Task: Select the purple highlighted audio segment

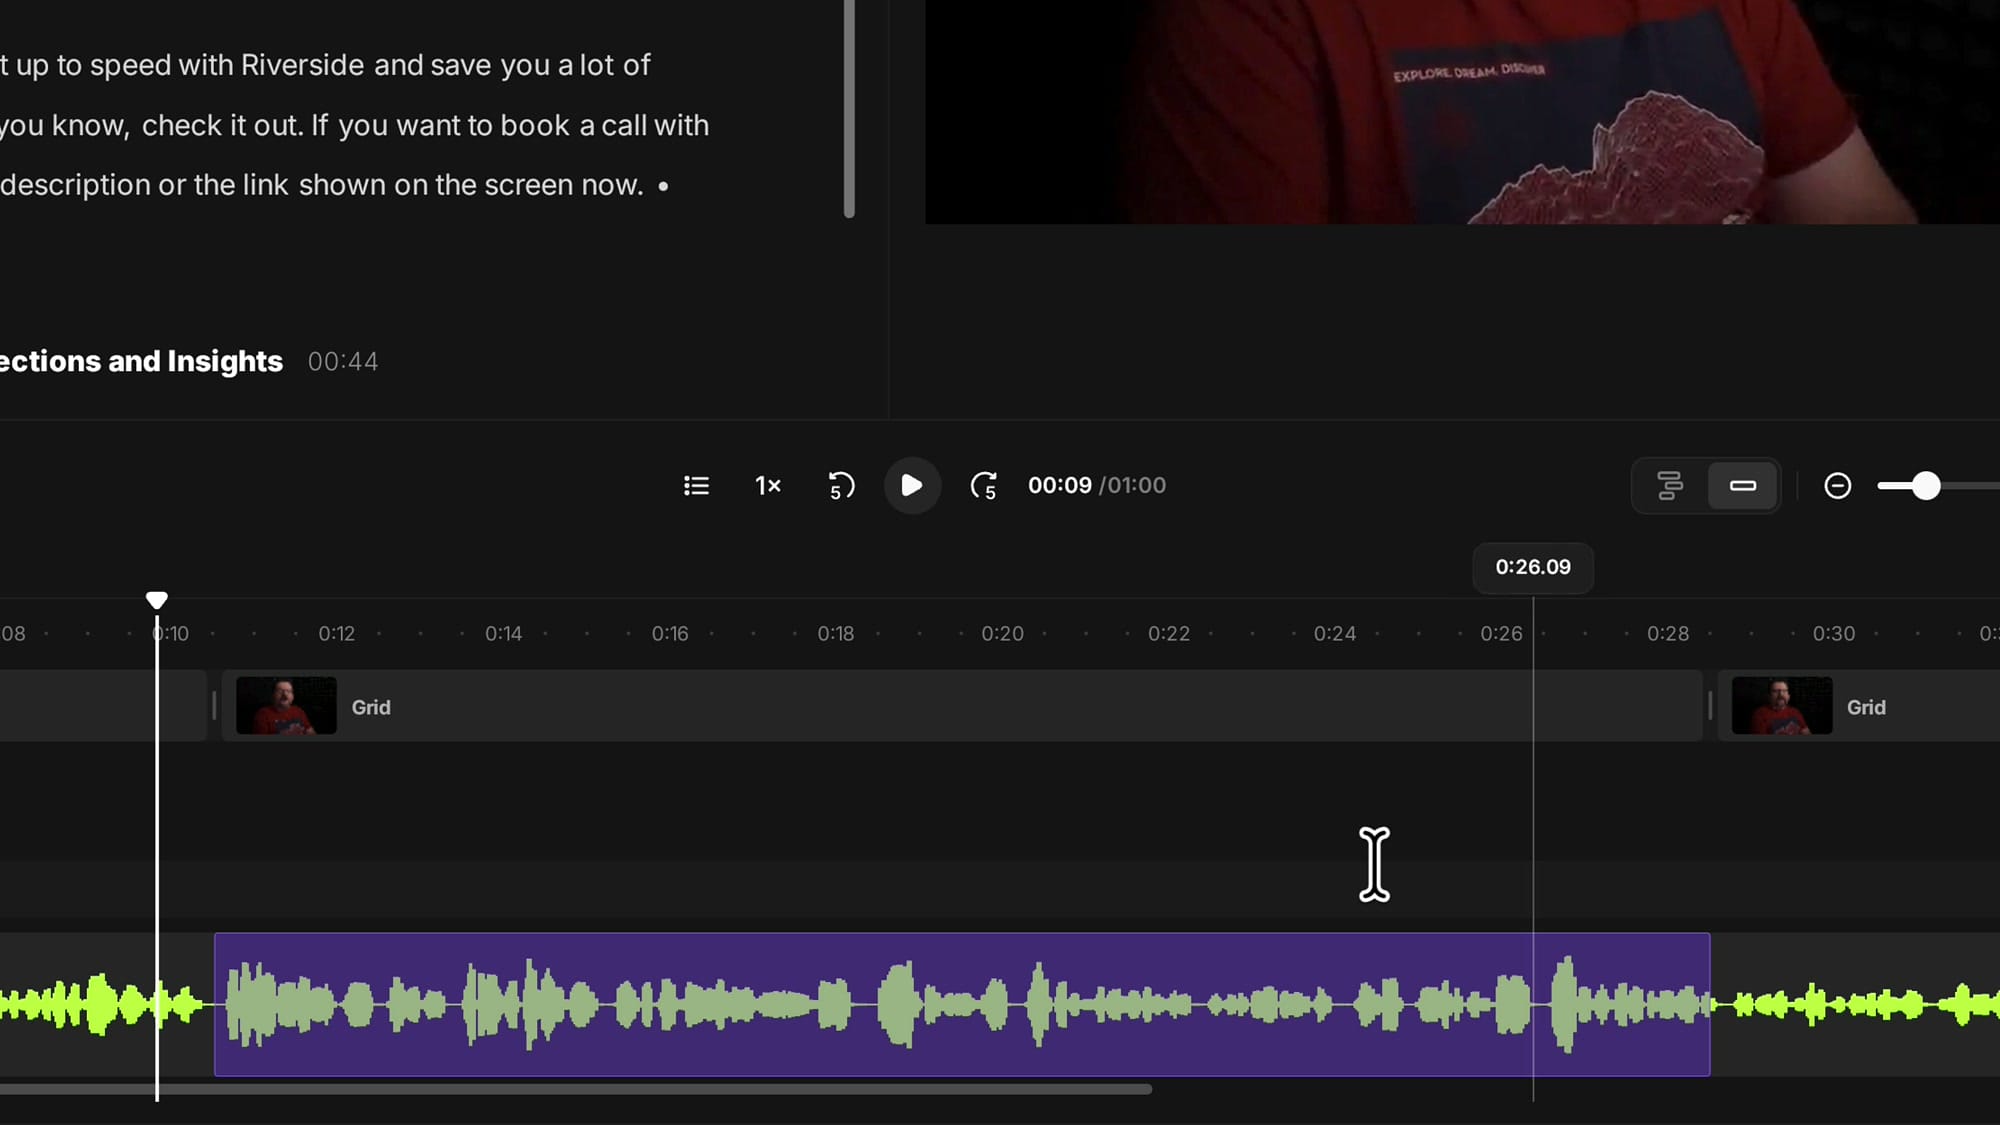Action: [962, 1004]
